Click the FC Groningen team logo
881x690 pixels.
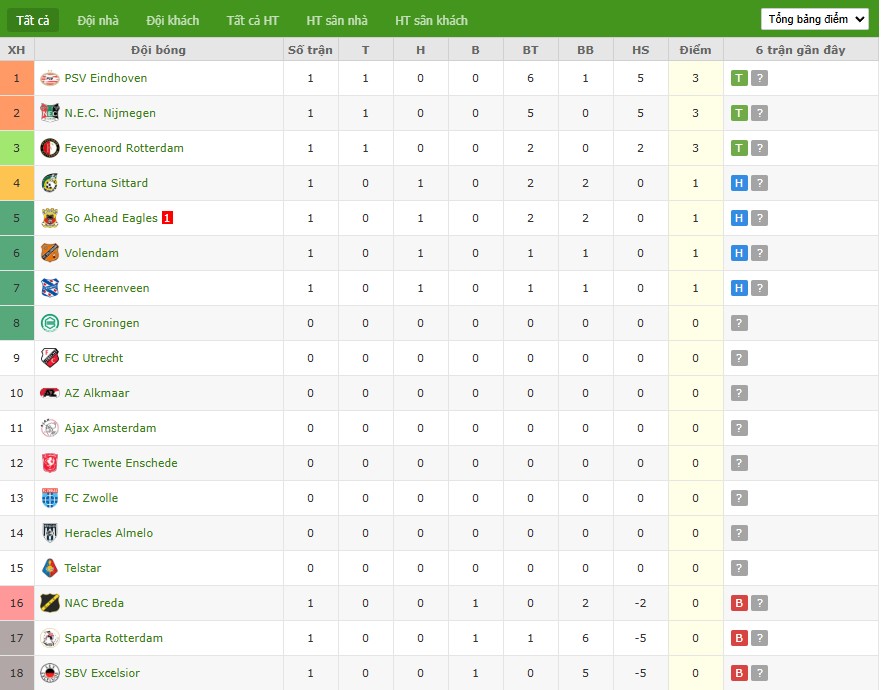coord(50,323)
